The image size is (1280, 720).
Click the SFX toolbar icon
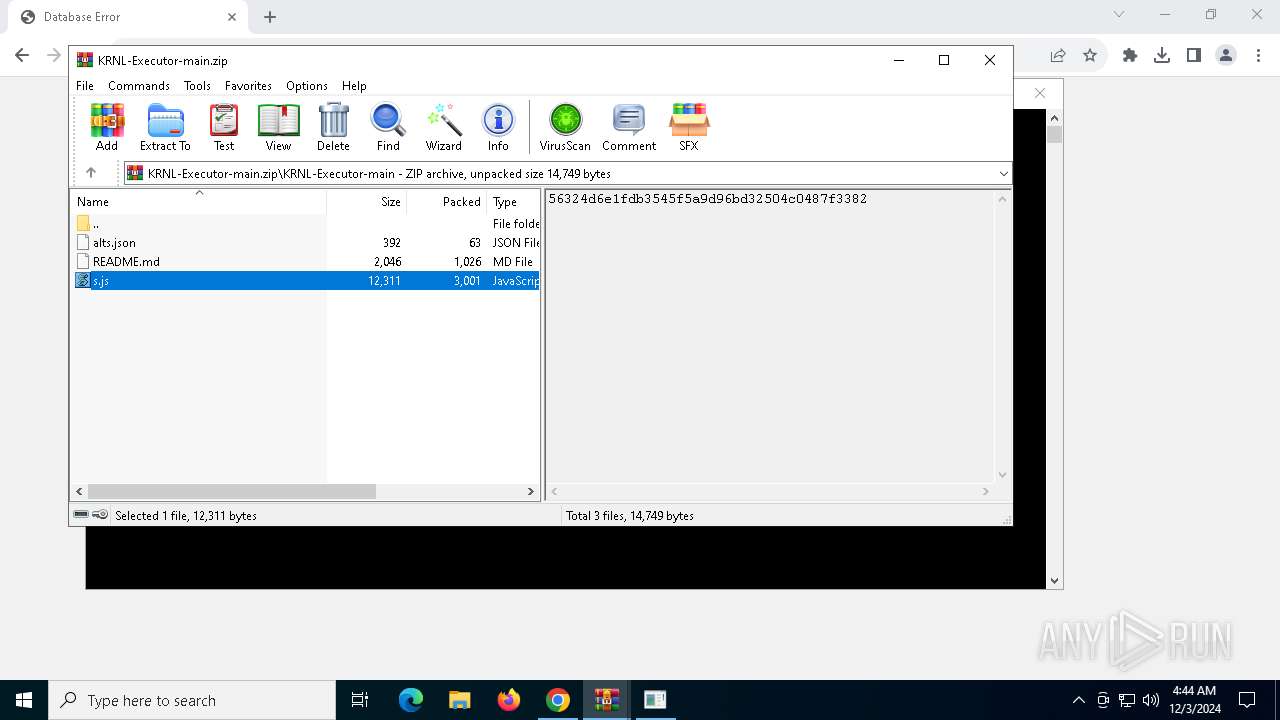click(x=689, y=127)
